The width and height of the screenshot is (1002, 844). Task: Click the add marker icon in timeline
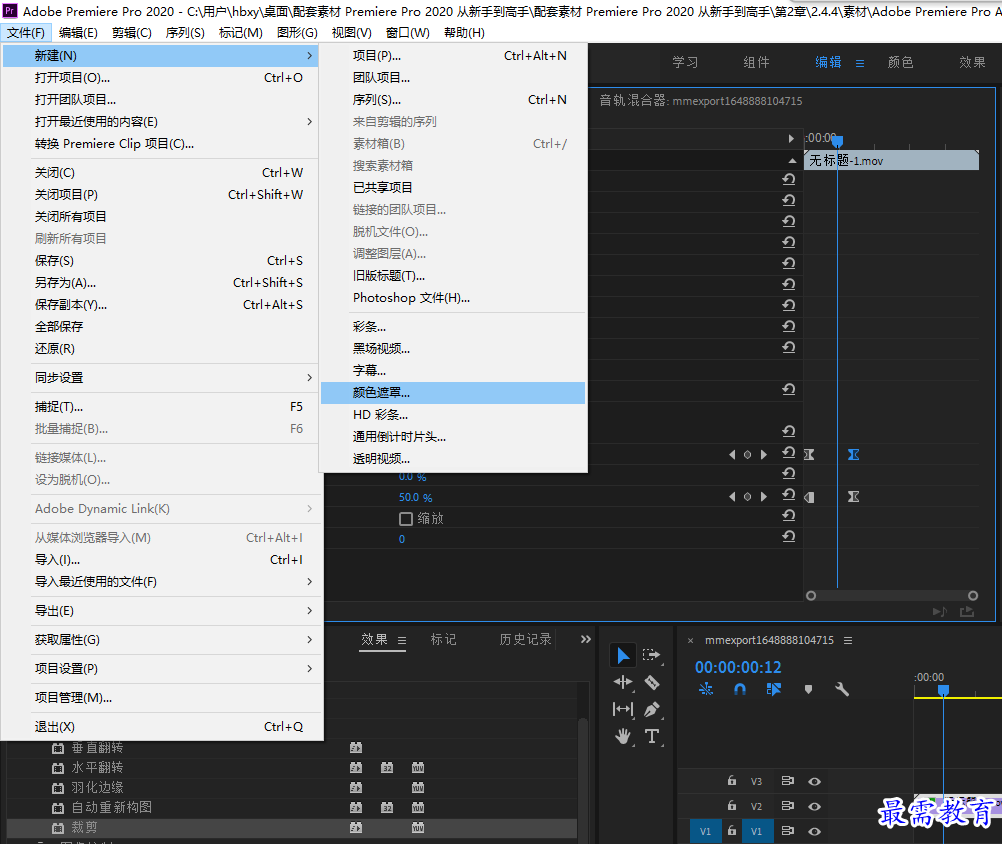pyautogui.click(x=808, y=689)
